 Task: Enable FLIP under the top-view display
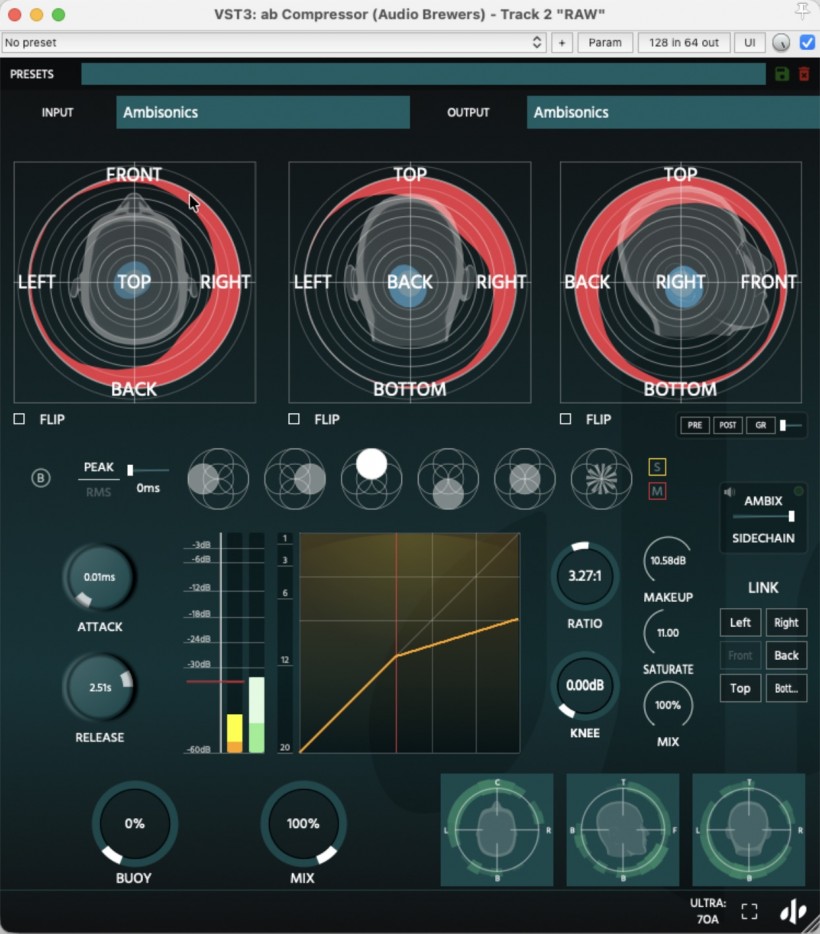pos(19,419)
